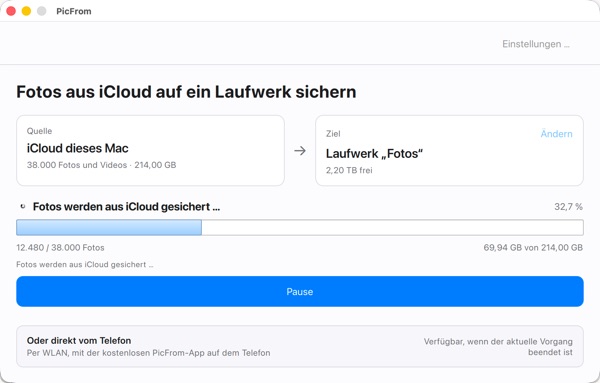600x383 pixels.
Task: Click the arrow between source and destination
Action: 300,151
